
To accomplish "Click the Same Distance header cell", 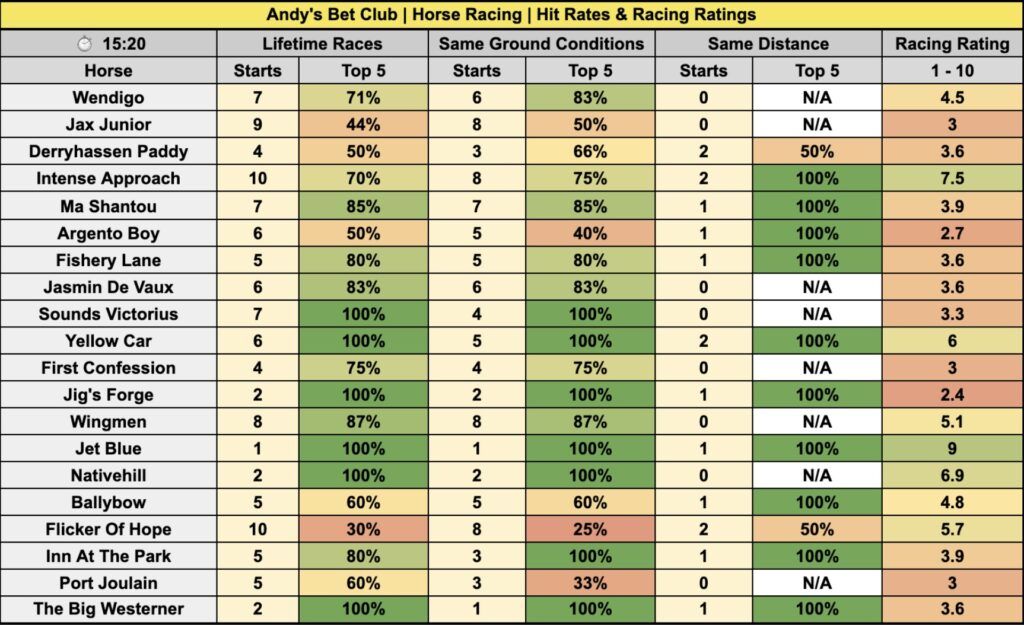I will (x=768, y=44).
